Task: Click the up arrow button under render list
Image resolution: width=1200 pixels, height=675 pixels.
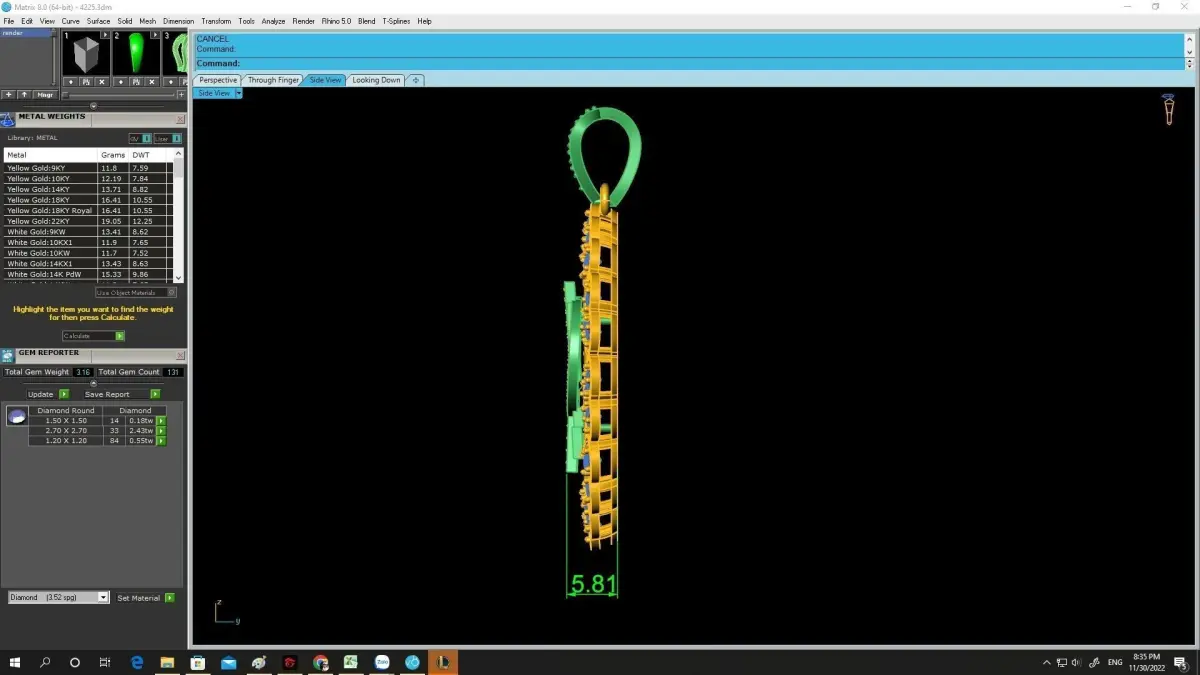Action: [24, 95]
